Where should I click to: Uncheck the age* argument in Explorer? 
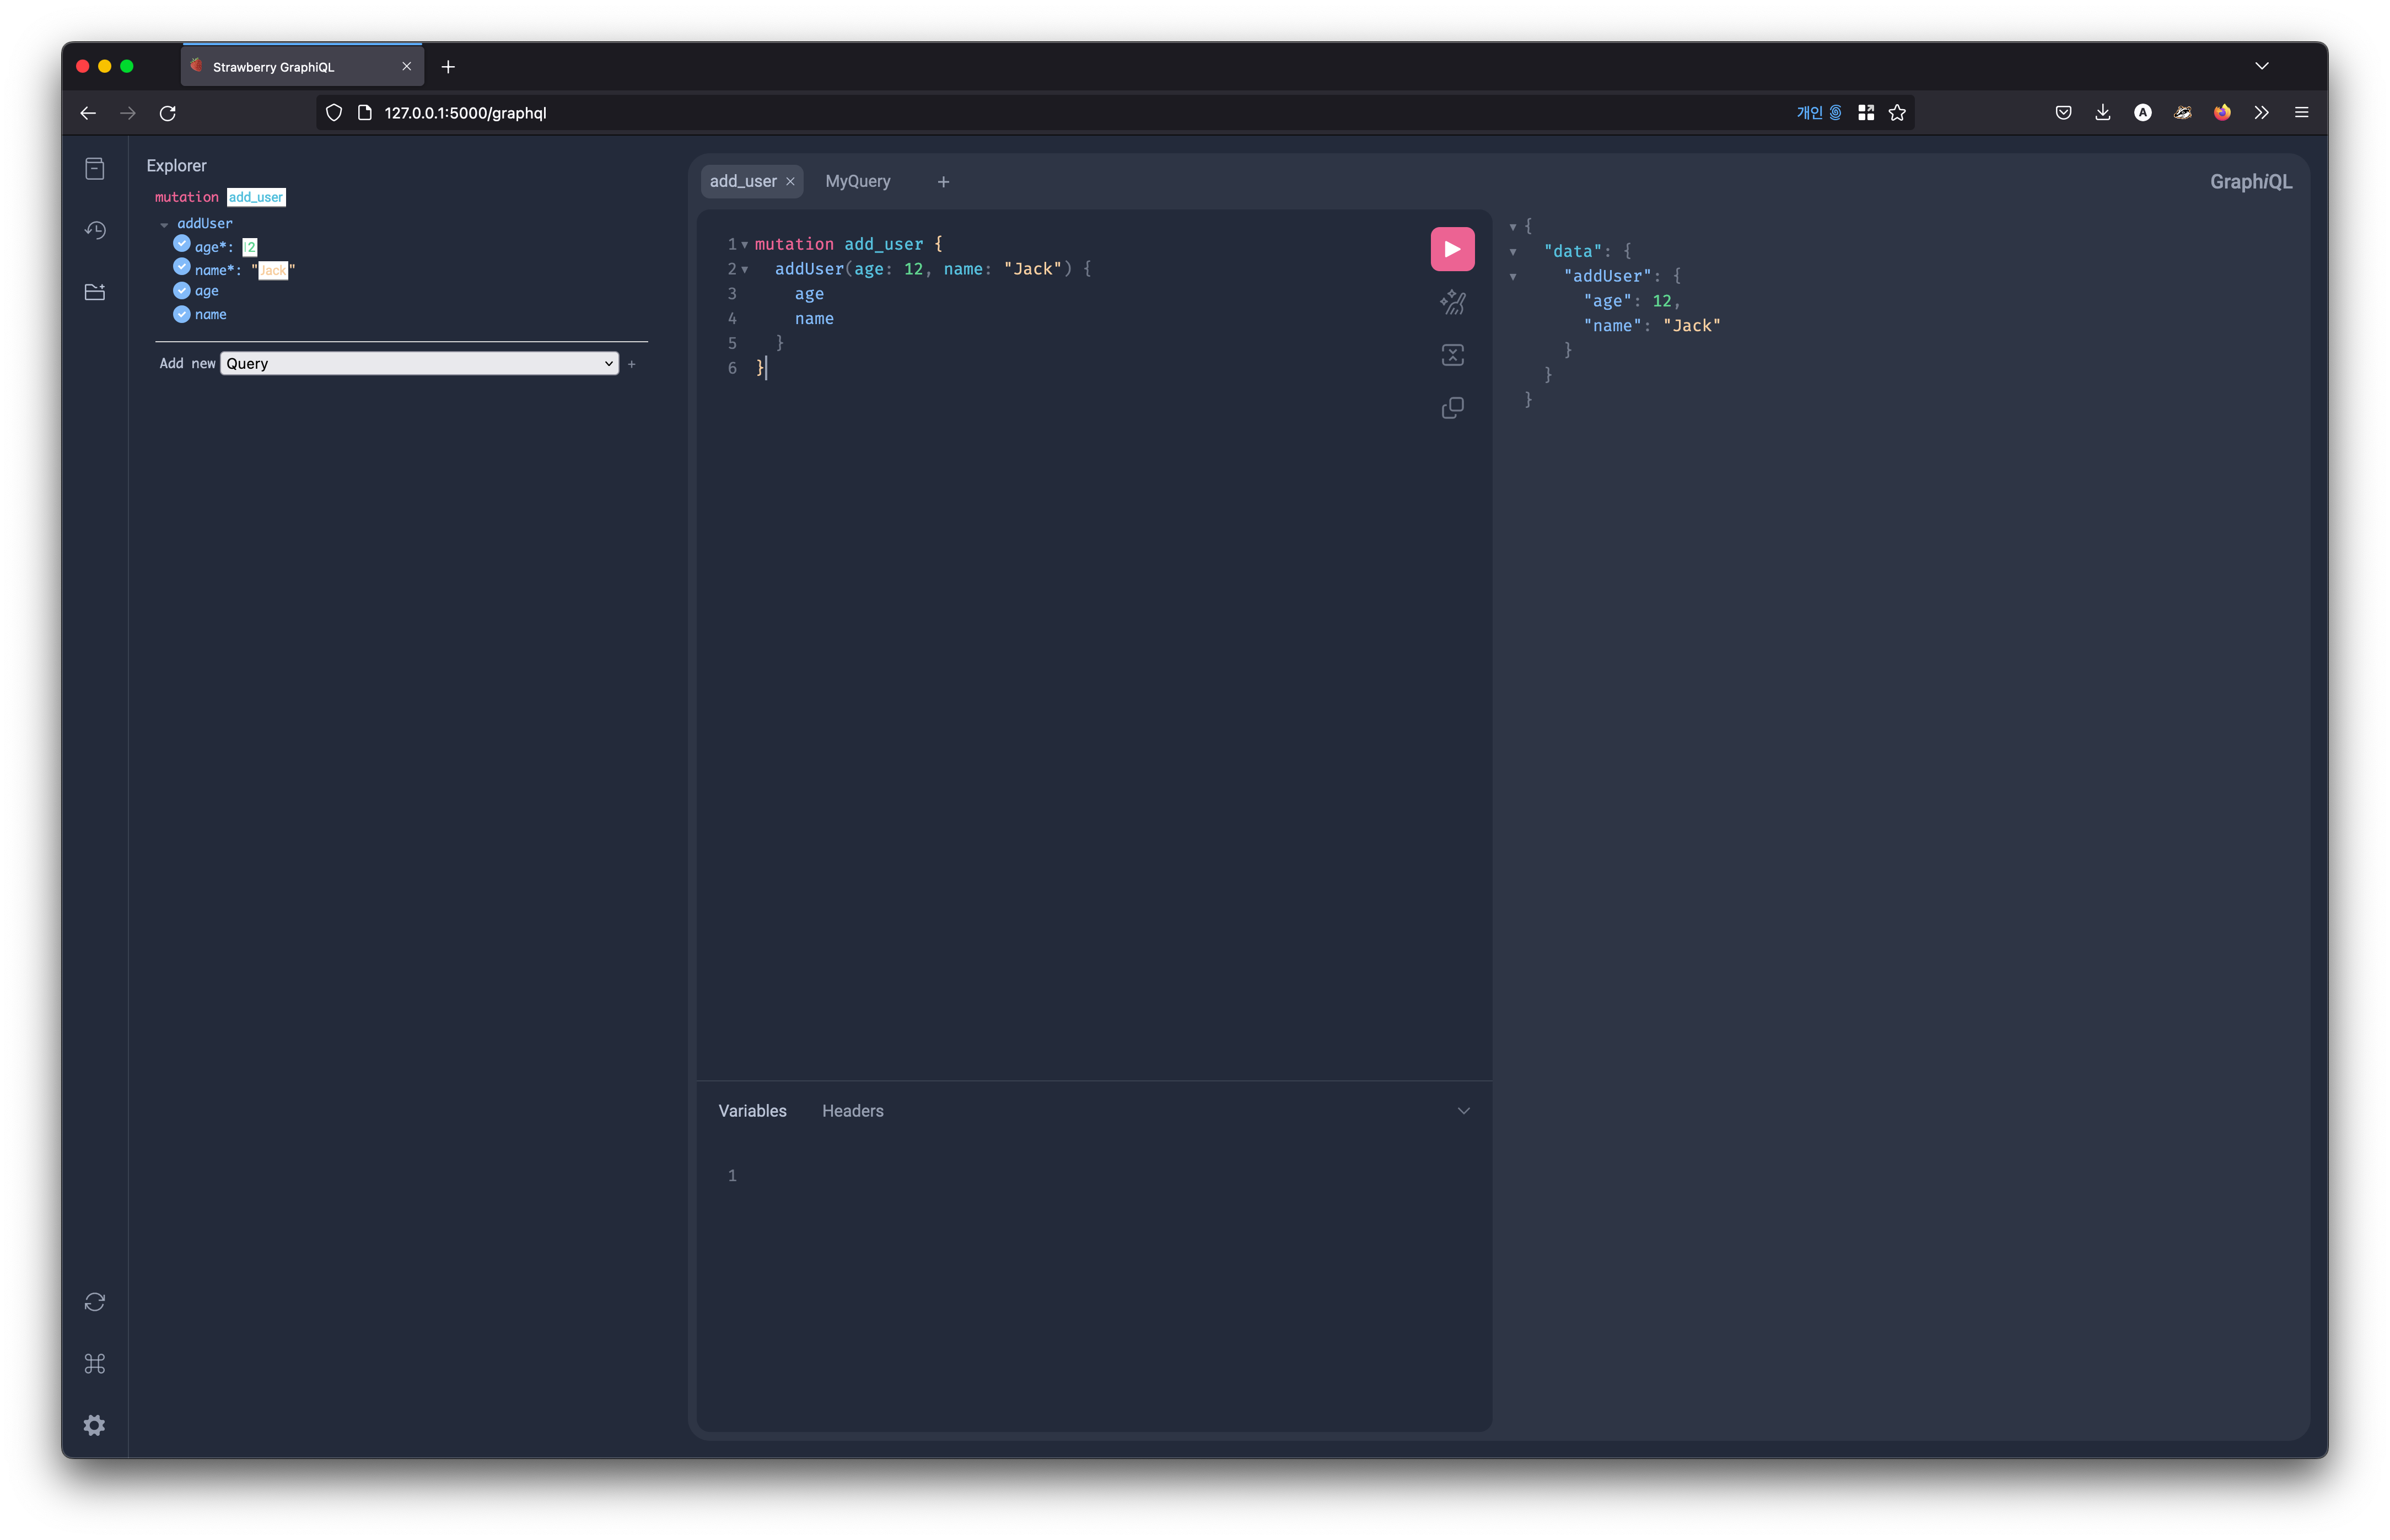tap(182, 245)
